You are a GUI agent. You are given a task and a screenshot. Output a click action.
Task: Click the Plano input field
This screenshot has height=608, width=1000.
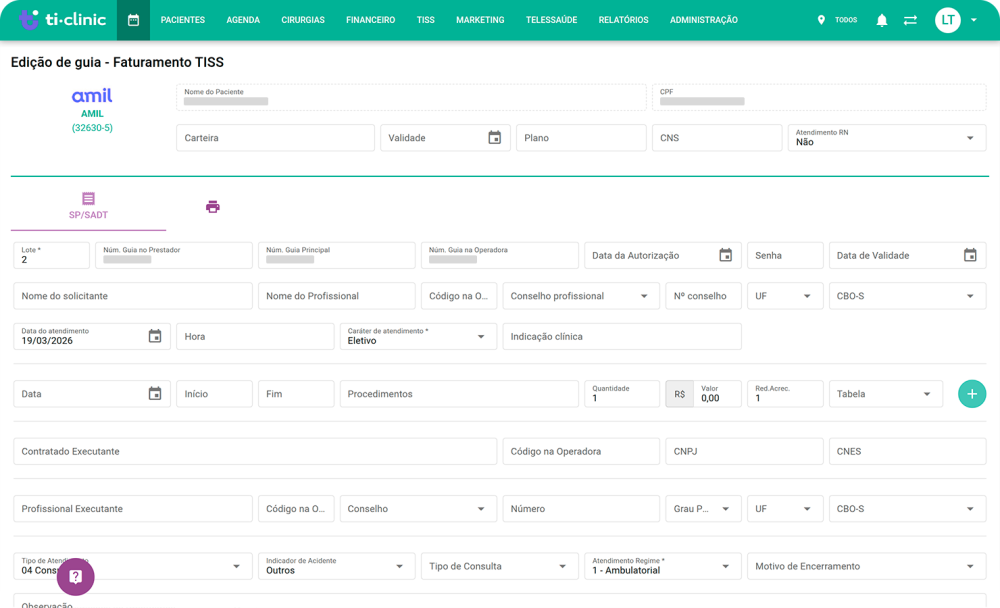[x=581, y=138]
